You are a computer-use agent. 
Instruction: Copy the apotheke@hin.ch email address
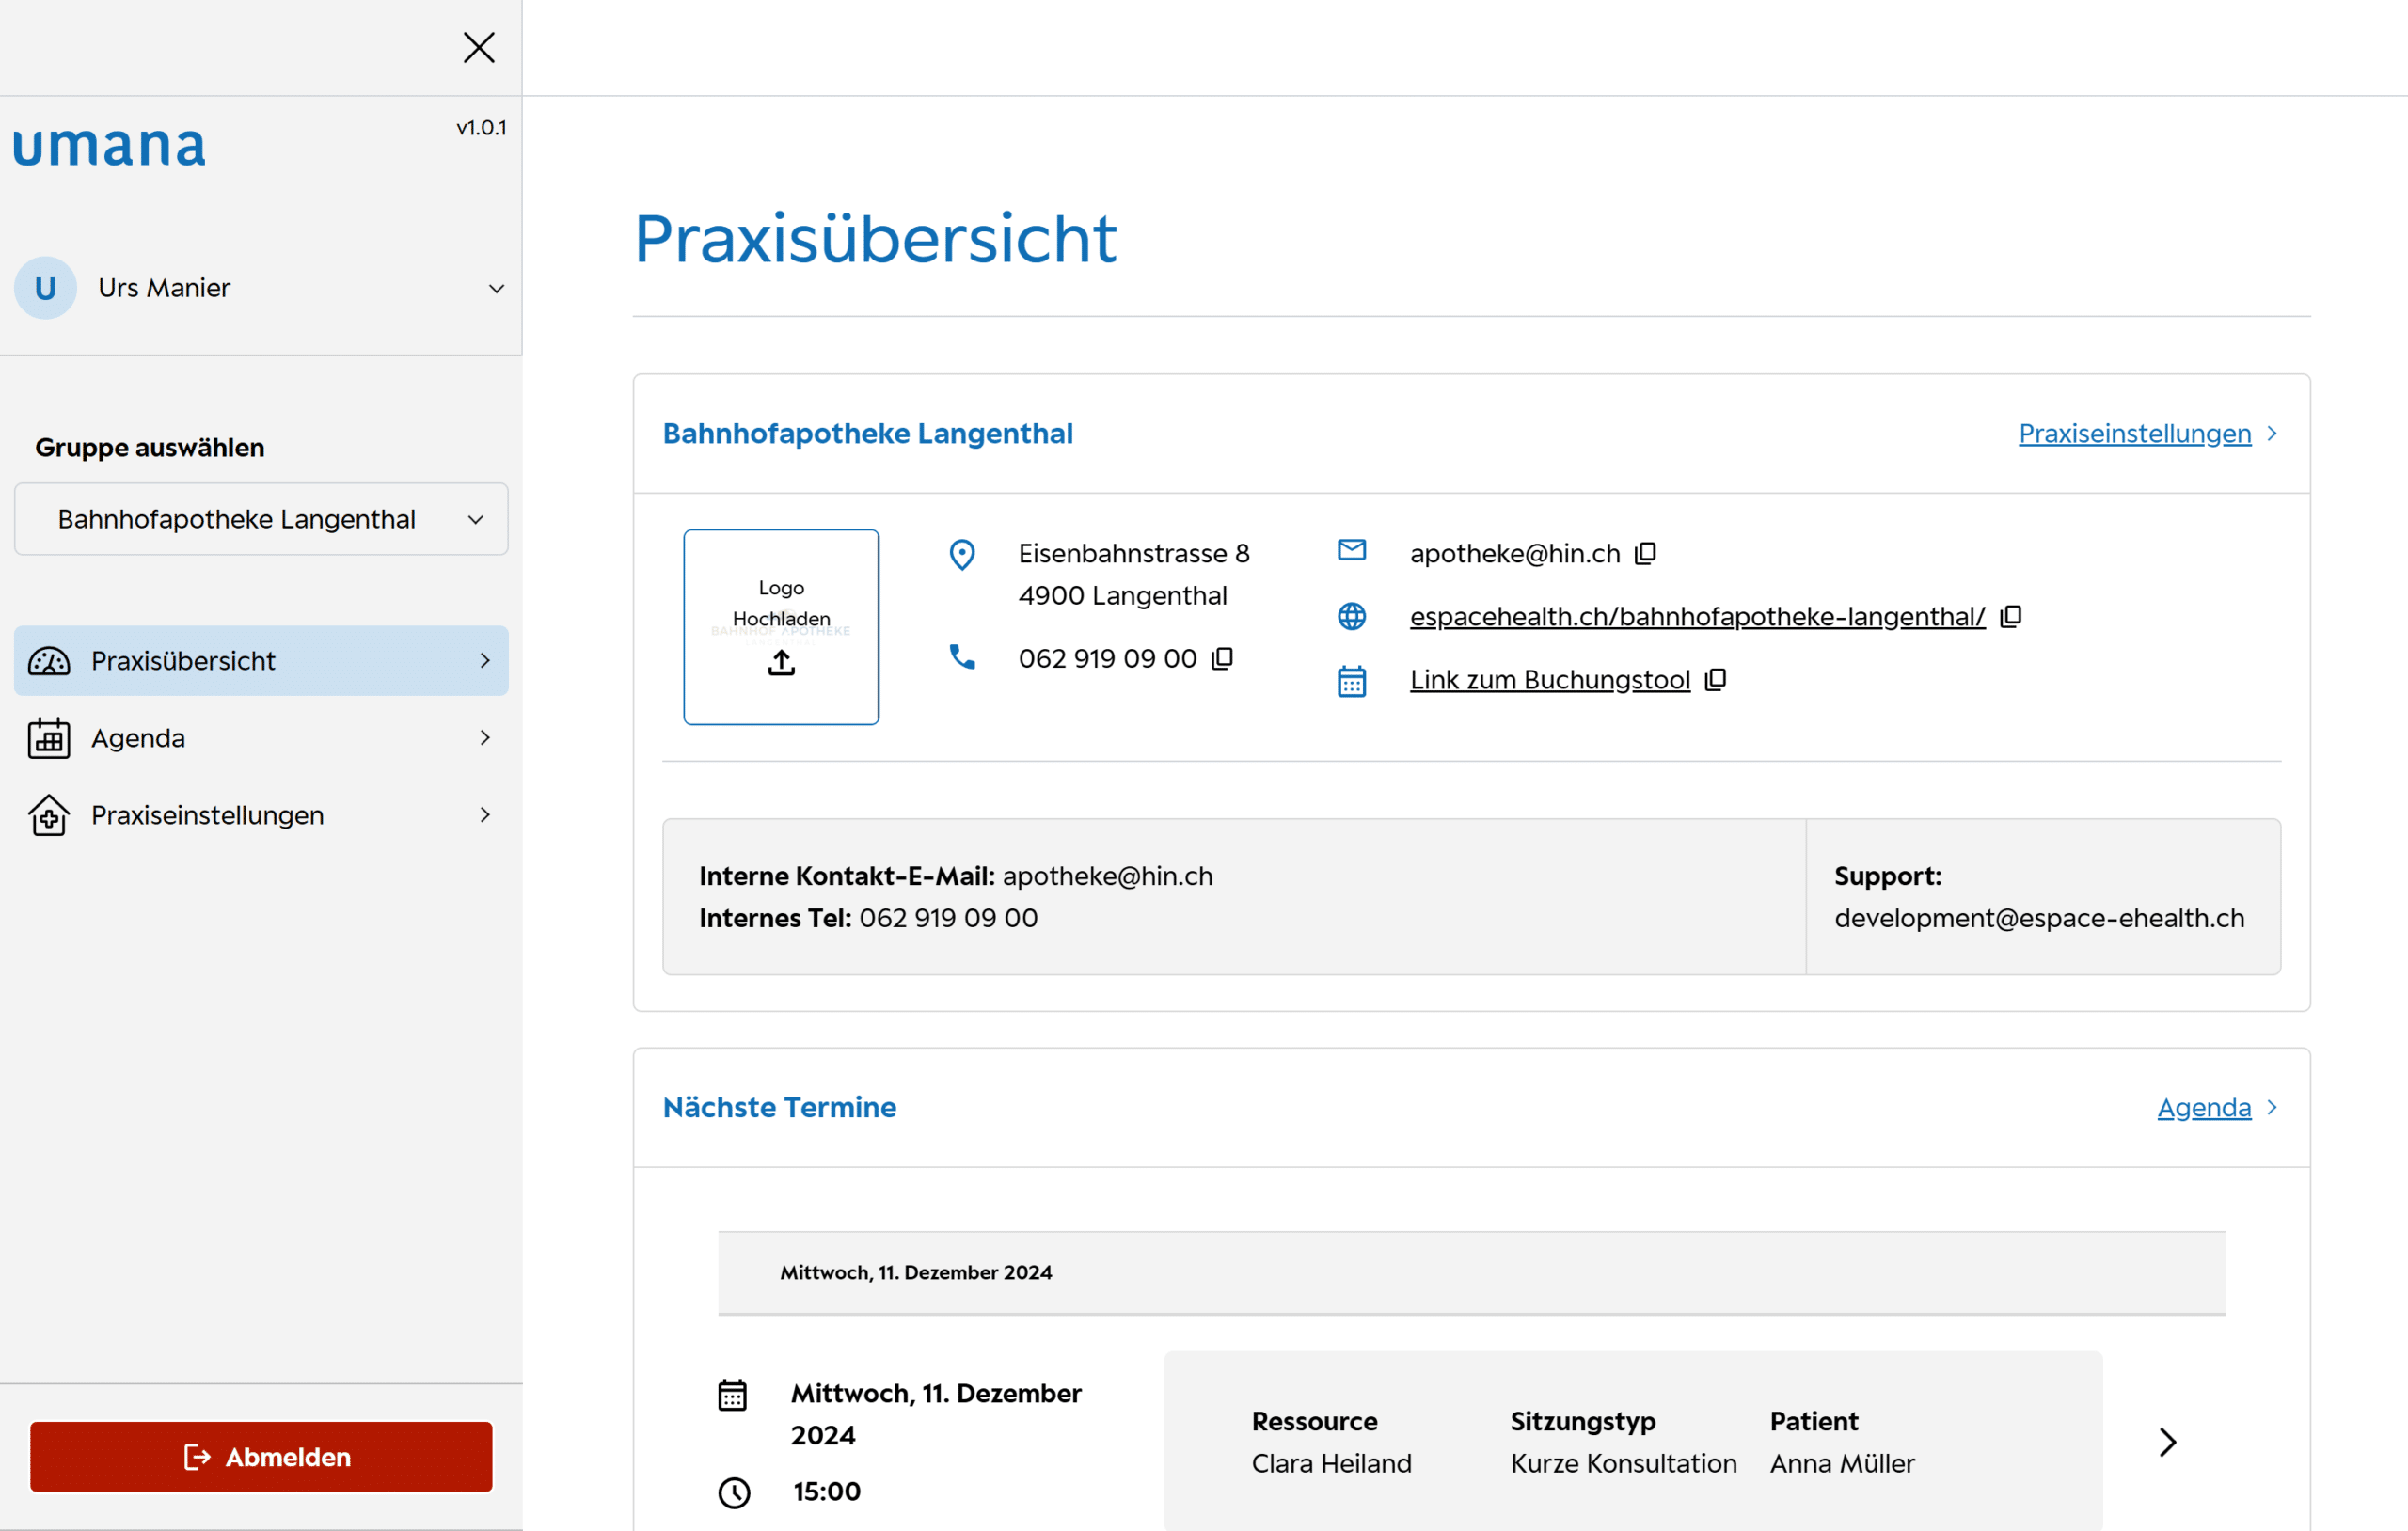point(1645,553)
